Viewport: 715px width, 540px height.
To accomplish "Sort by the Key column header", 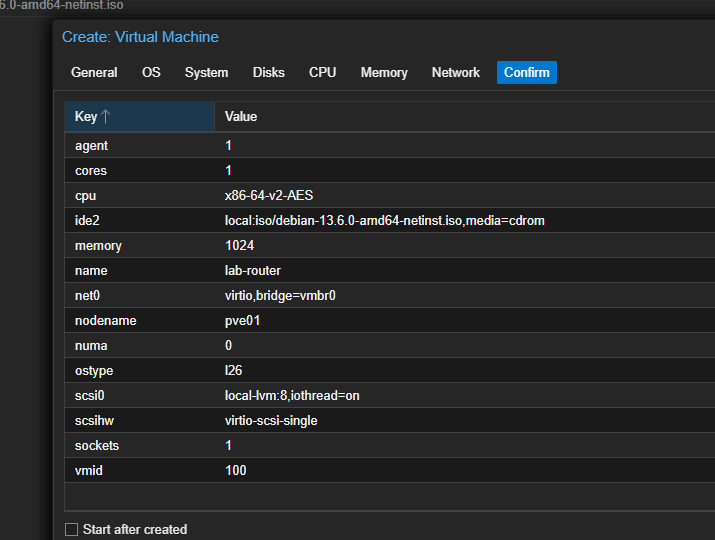I will click(139, 117).
